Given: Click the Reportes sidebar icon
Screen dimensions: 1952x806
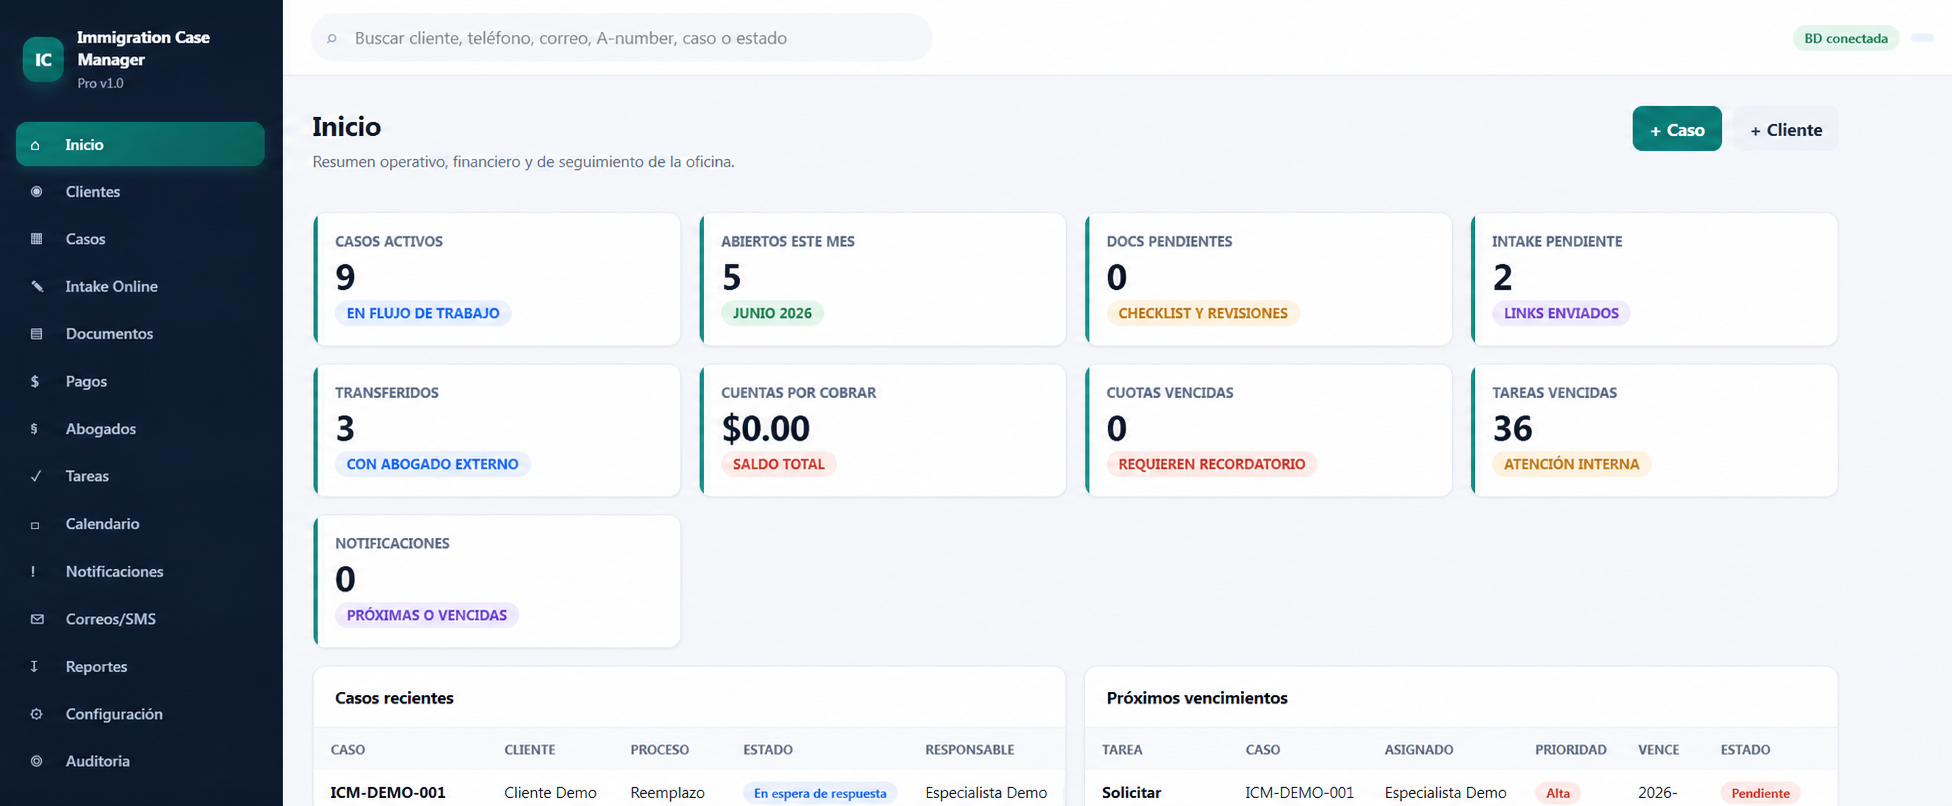Looking at the screenshot, I should point(36,667).
